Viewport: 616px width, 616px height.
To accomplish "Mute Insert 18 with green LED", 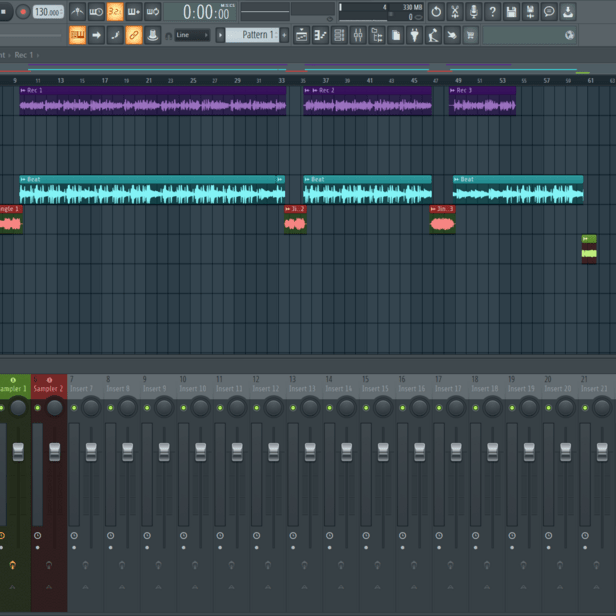I will point(475,408).
